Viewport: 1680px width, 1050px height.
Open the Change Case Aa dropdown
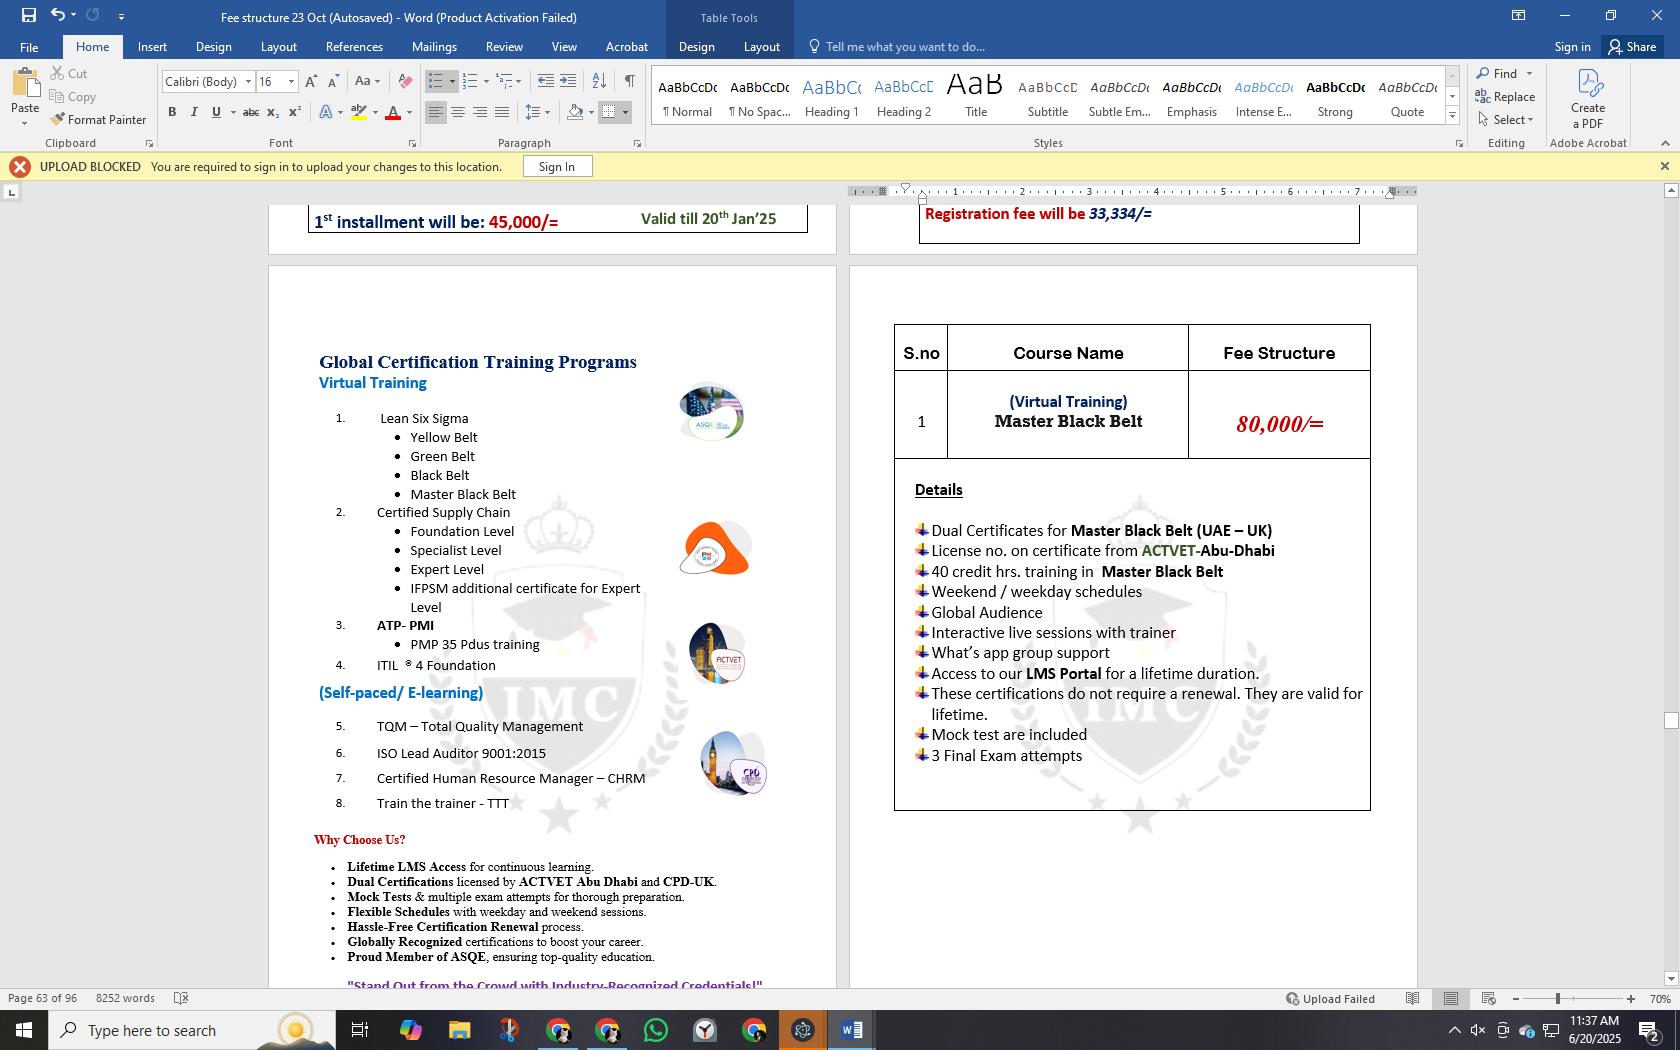tap(367, 81)
